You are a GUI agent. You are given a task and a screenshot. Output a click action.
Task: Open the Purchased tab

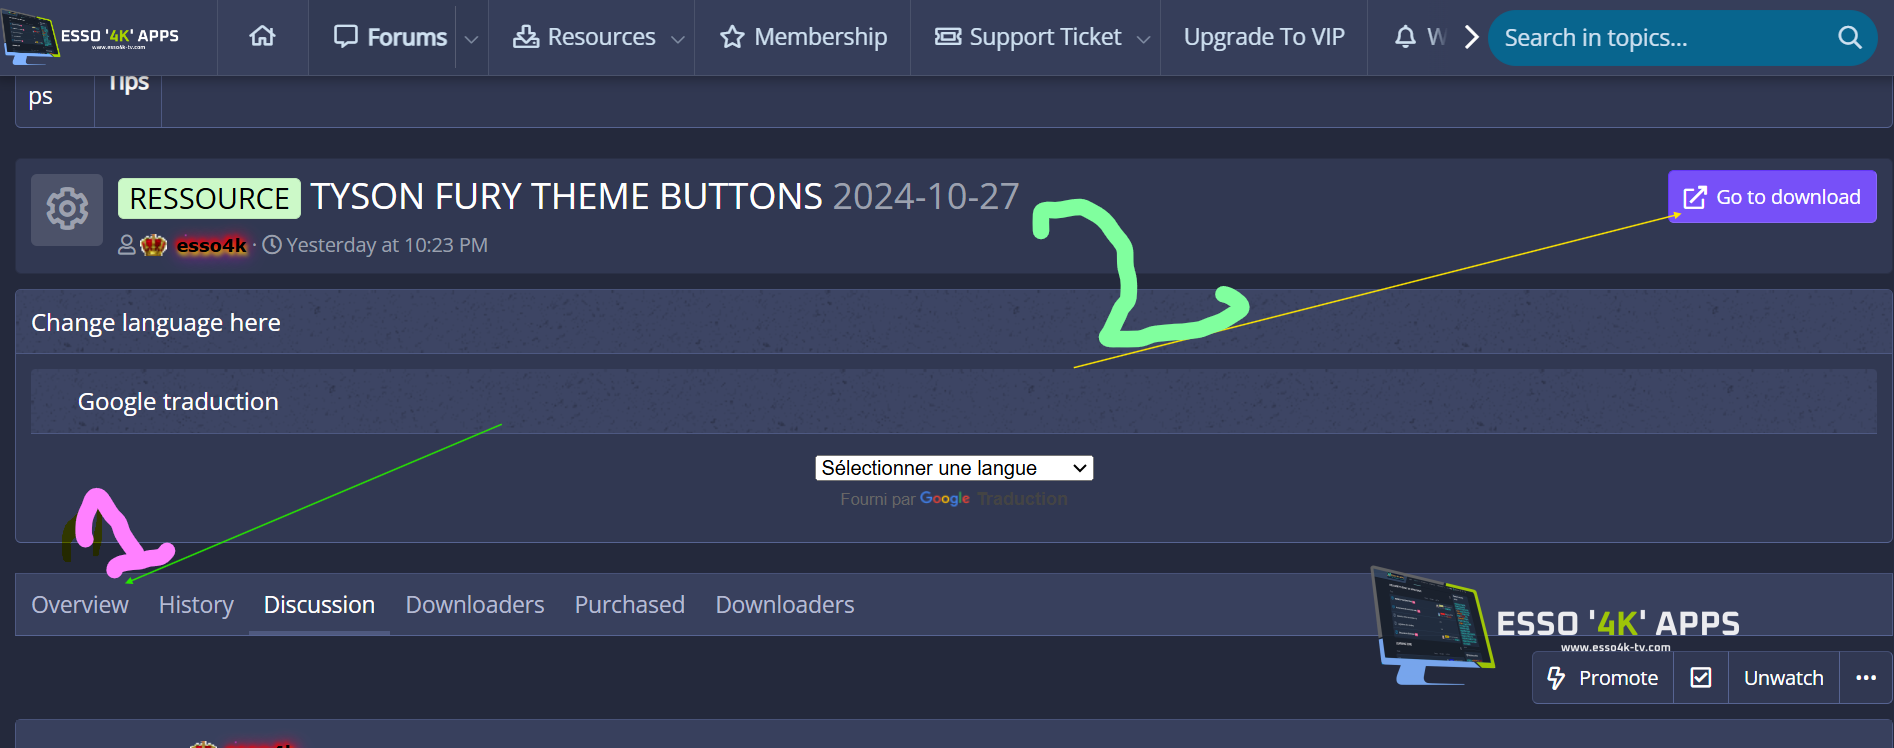629,605
